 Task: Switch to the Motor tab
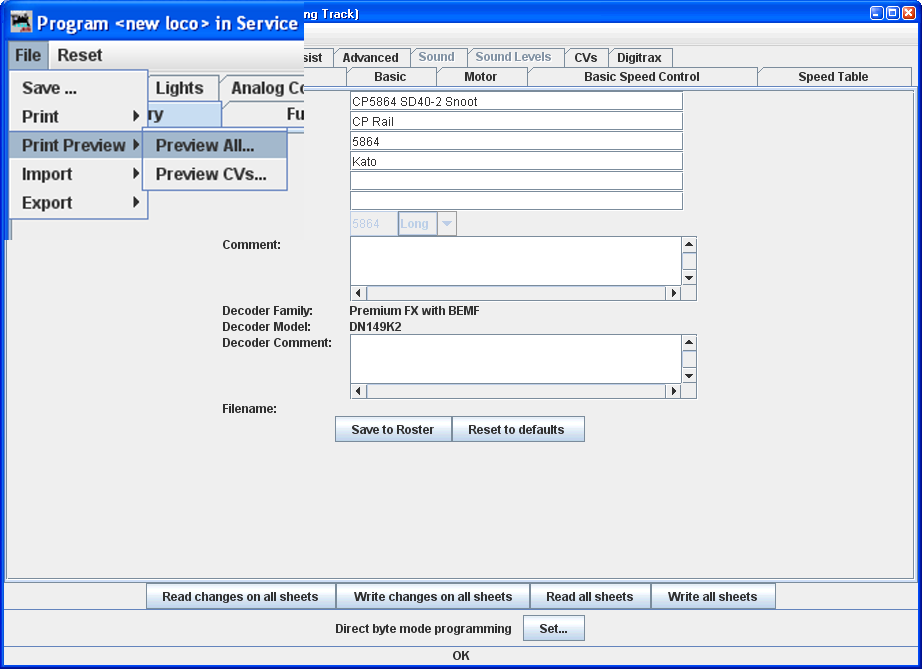click(480, 76)
